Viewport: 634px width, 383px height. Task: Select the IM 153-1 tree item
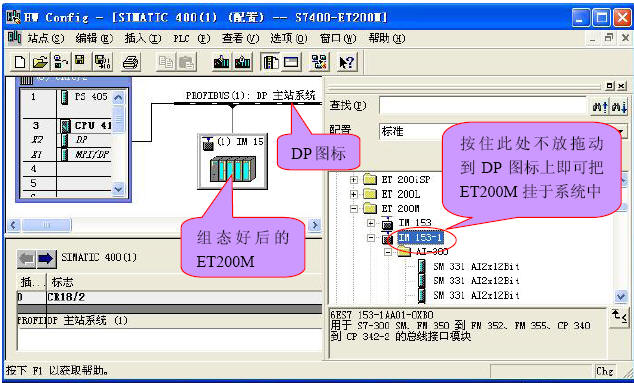[x=420, y=238]
